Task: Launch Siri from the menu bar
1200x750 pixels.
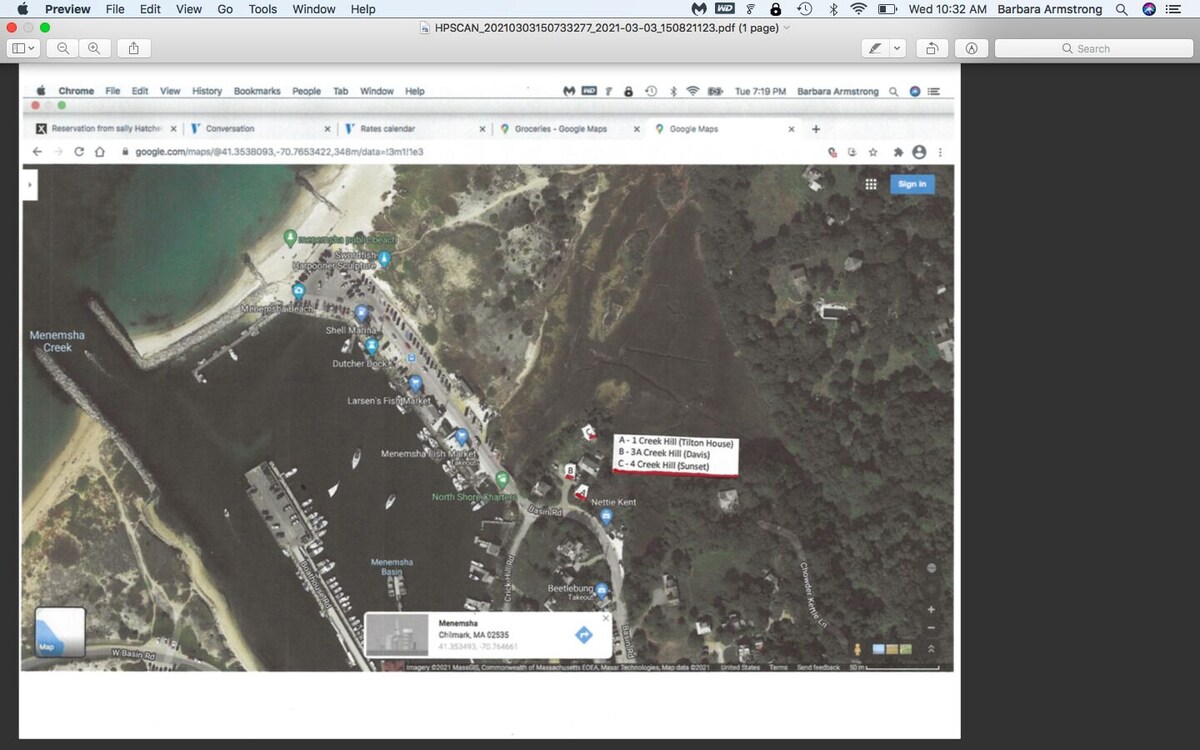Action: (x=1149, y=9)
